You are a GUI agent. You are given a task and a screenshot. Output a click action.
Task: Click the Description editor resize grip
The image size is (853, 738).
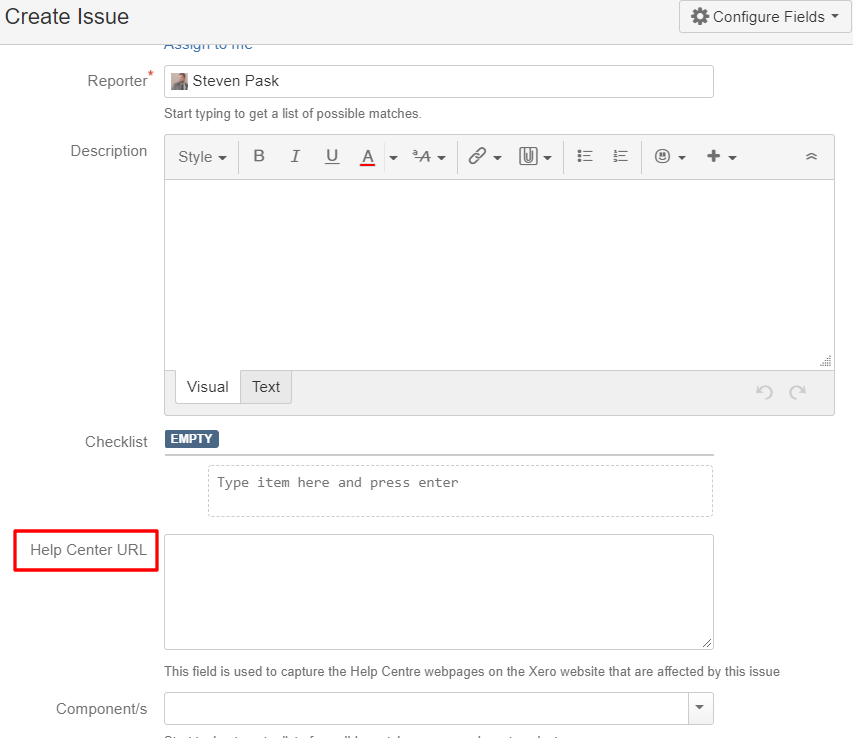point(826,362)
